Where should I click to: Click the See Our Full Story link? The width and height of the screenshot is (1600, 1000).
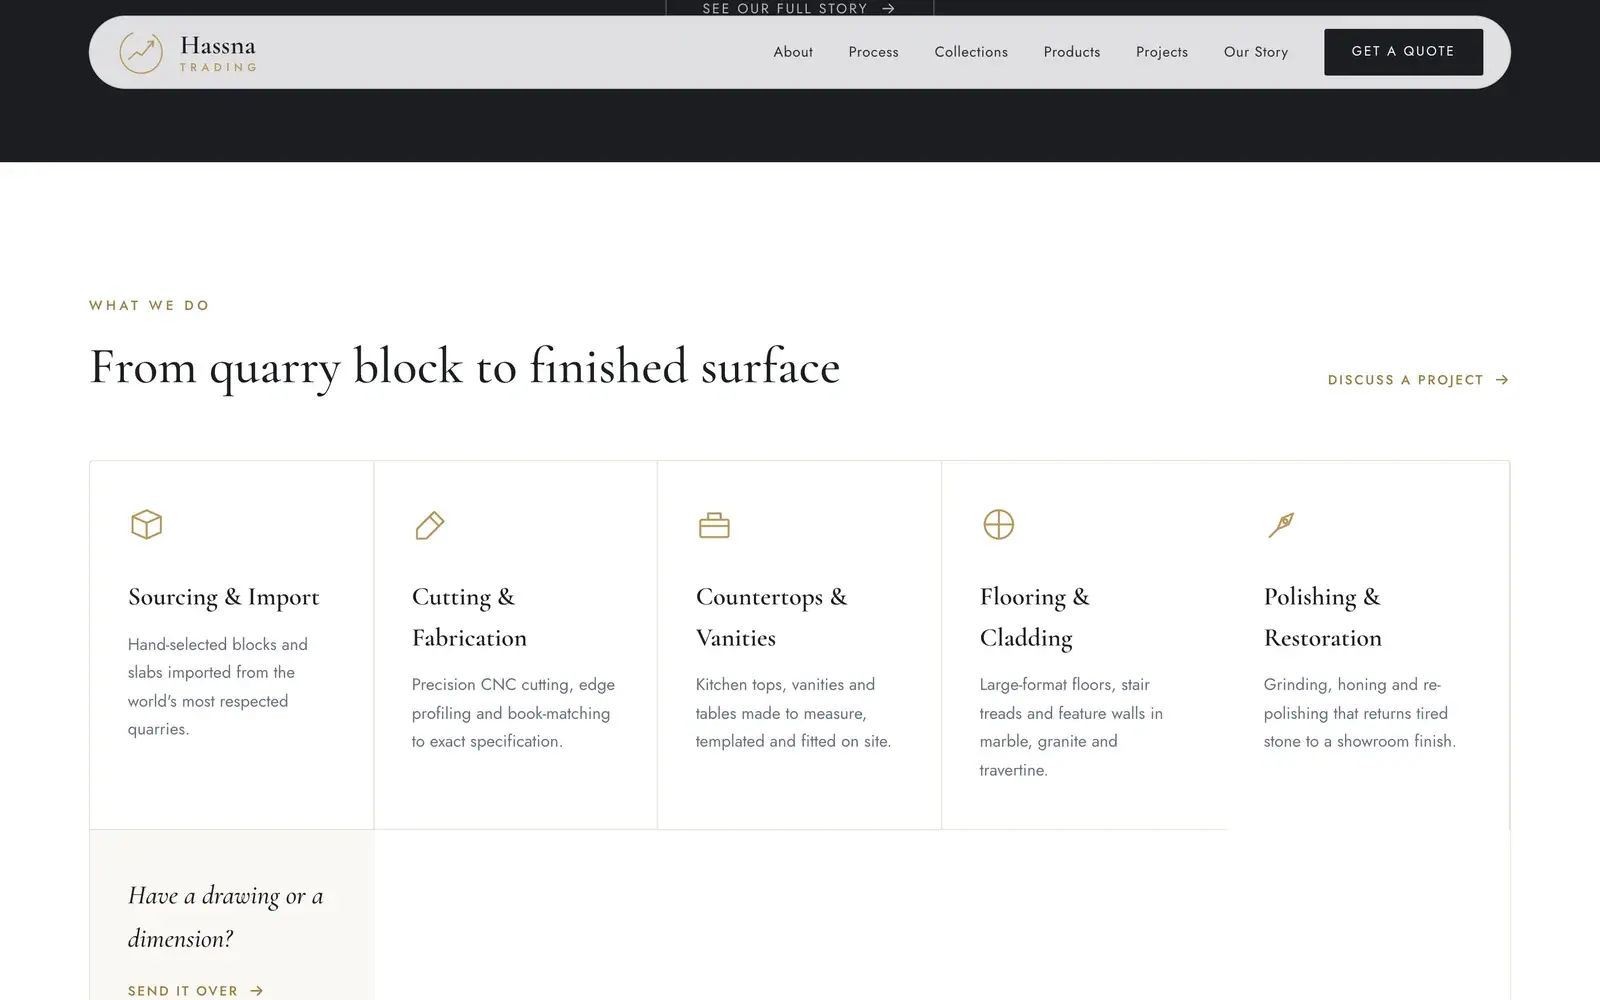coord(798,8)
